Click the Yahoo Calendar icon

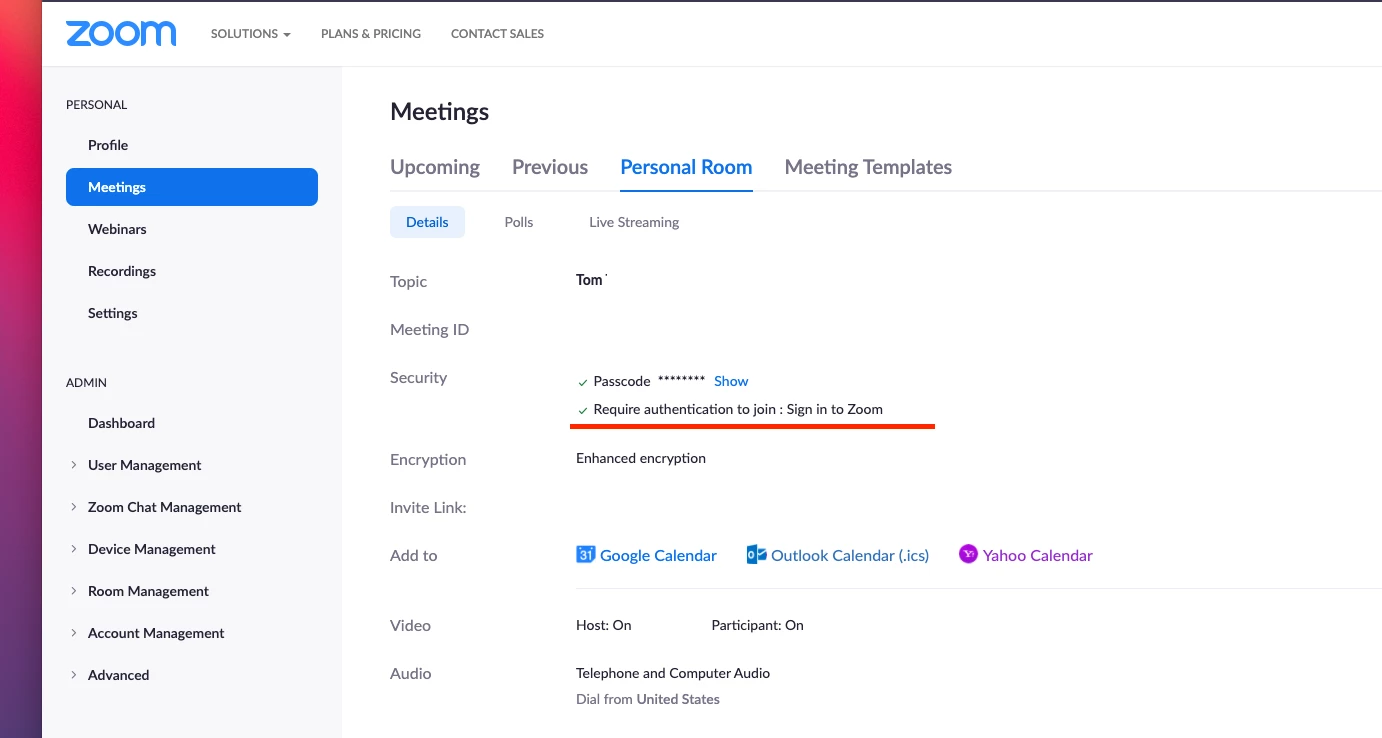click(968, 554)
